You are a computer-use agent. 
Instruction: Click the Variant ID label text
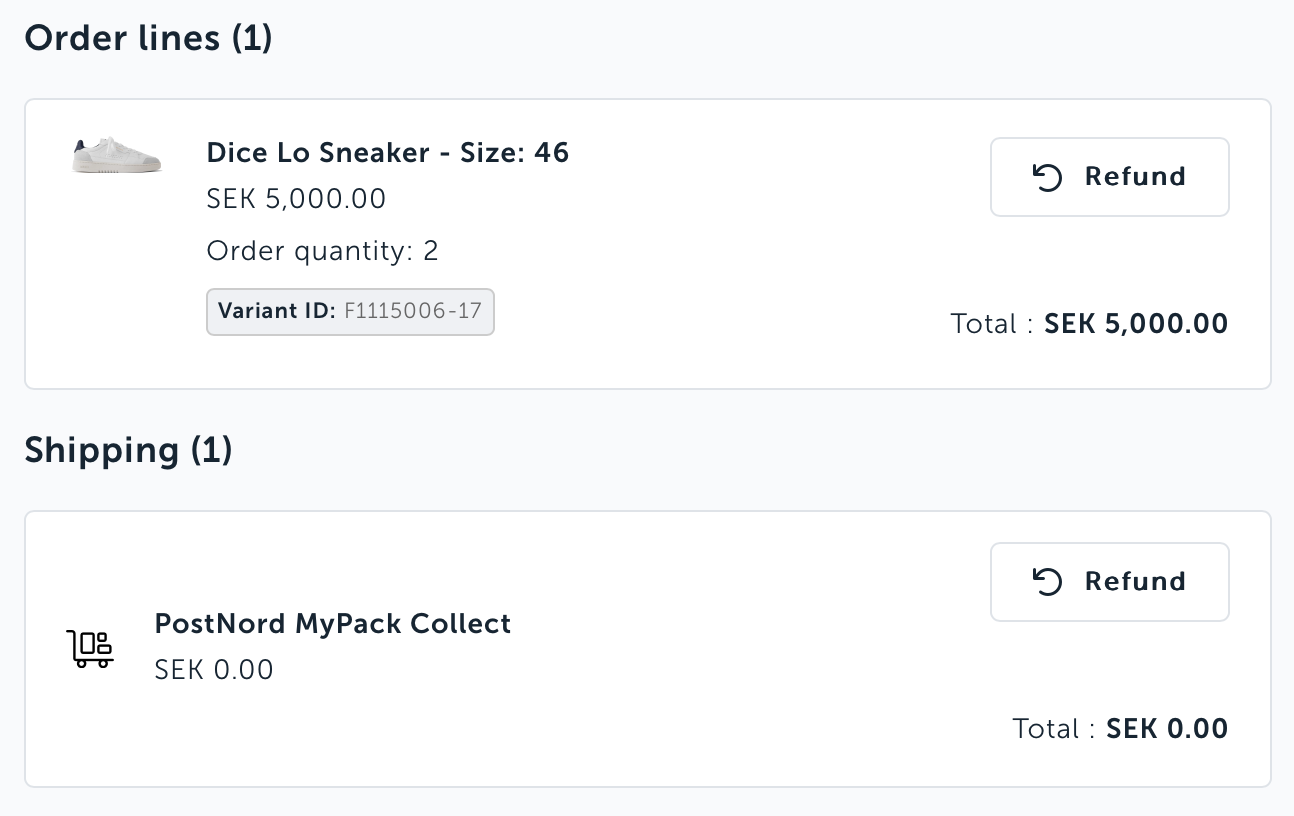pyautogui.click(x=277, y=311)
